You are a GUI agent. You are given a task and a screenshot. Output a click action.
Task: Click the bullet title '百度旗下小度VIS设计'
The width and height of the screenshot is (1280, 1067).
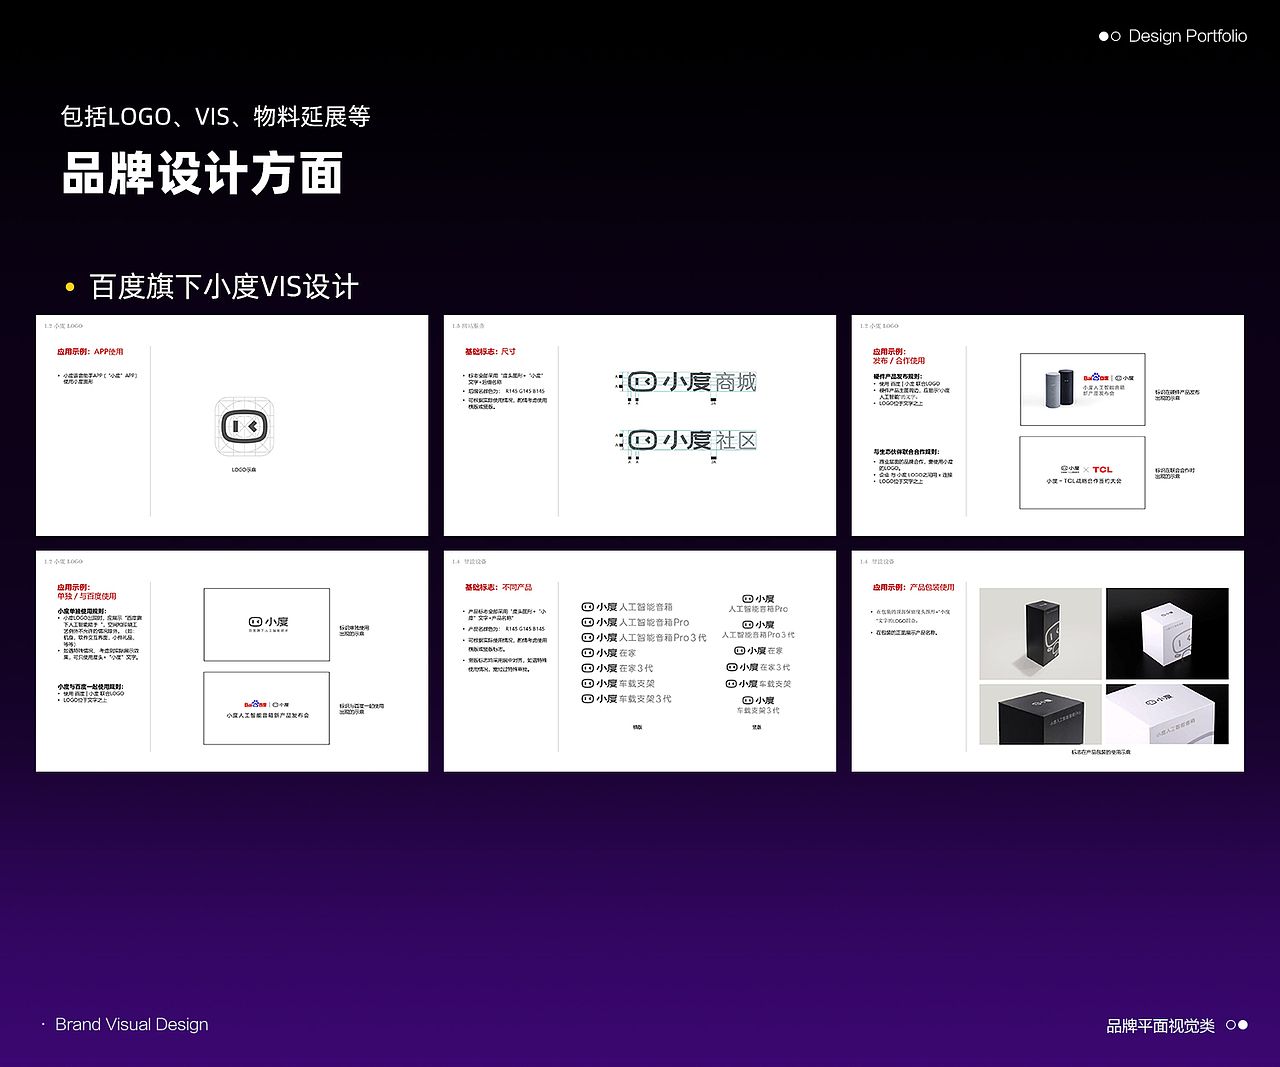[x=224, y=287]
